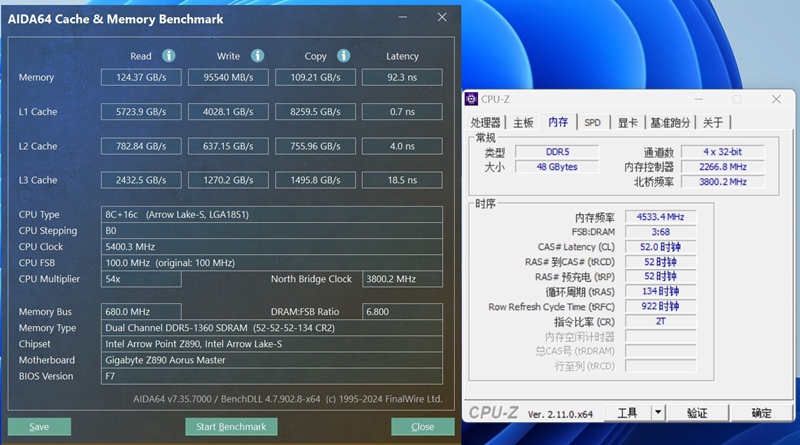Click the info icon next to Write
800x445 pixels.
pyautogui.click(x=257, y=56)
